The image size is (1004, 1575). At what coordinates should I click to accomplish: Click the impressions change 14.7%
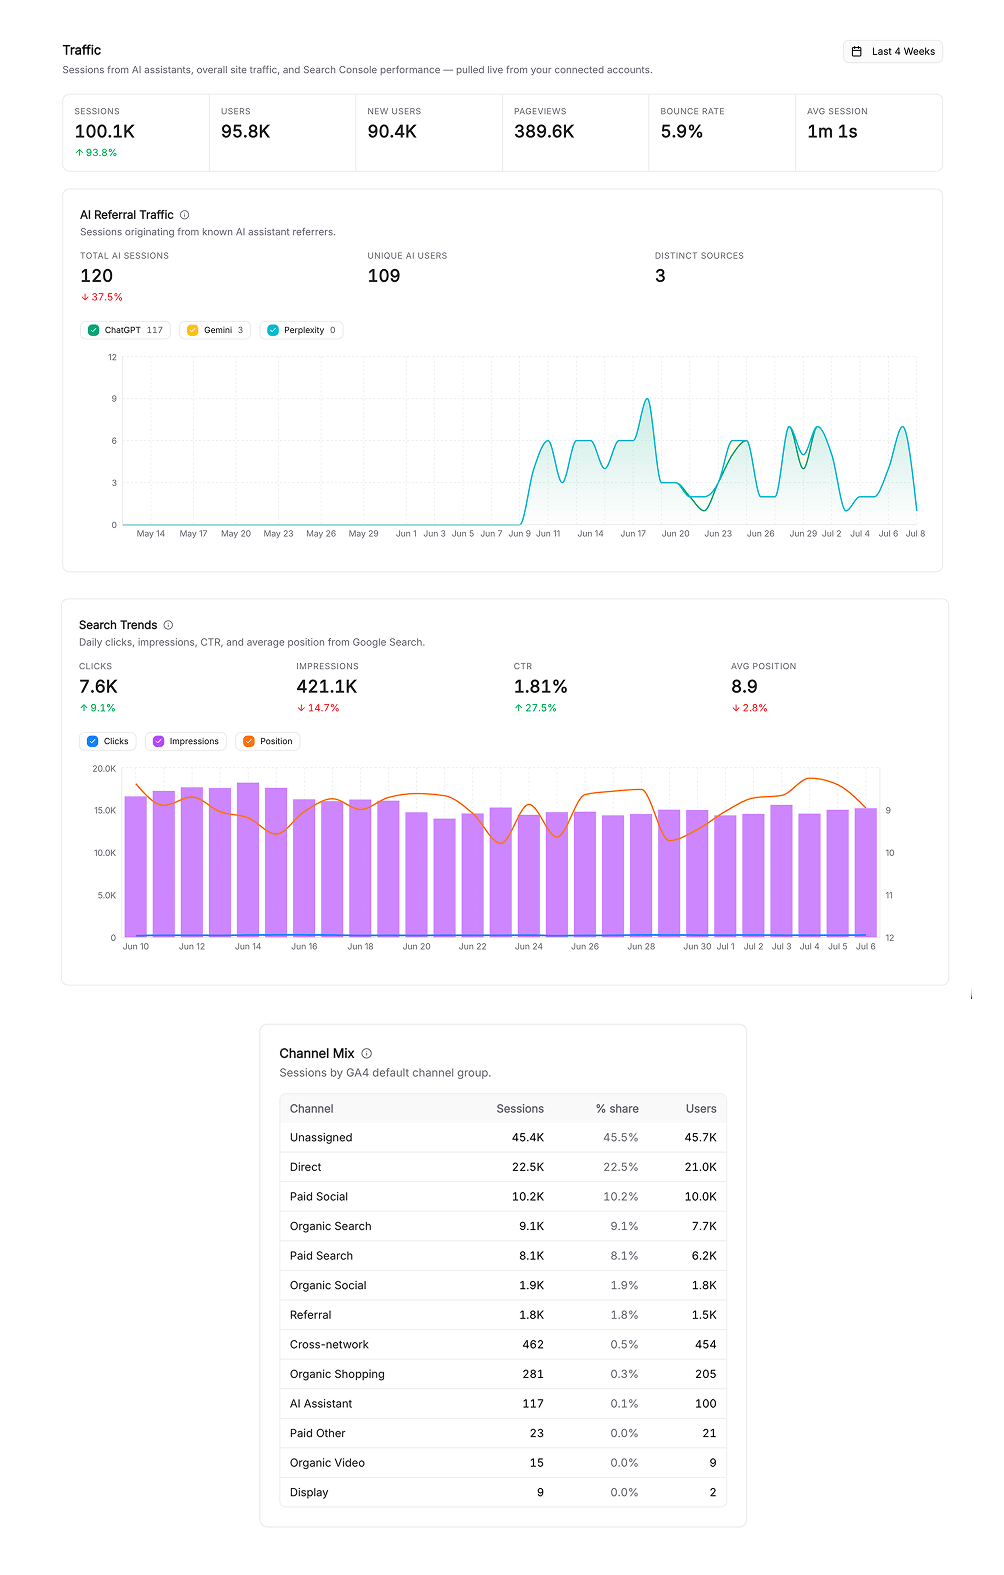[318, 708]
